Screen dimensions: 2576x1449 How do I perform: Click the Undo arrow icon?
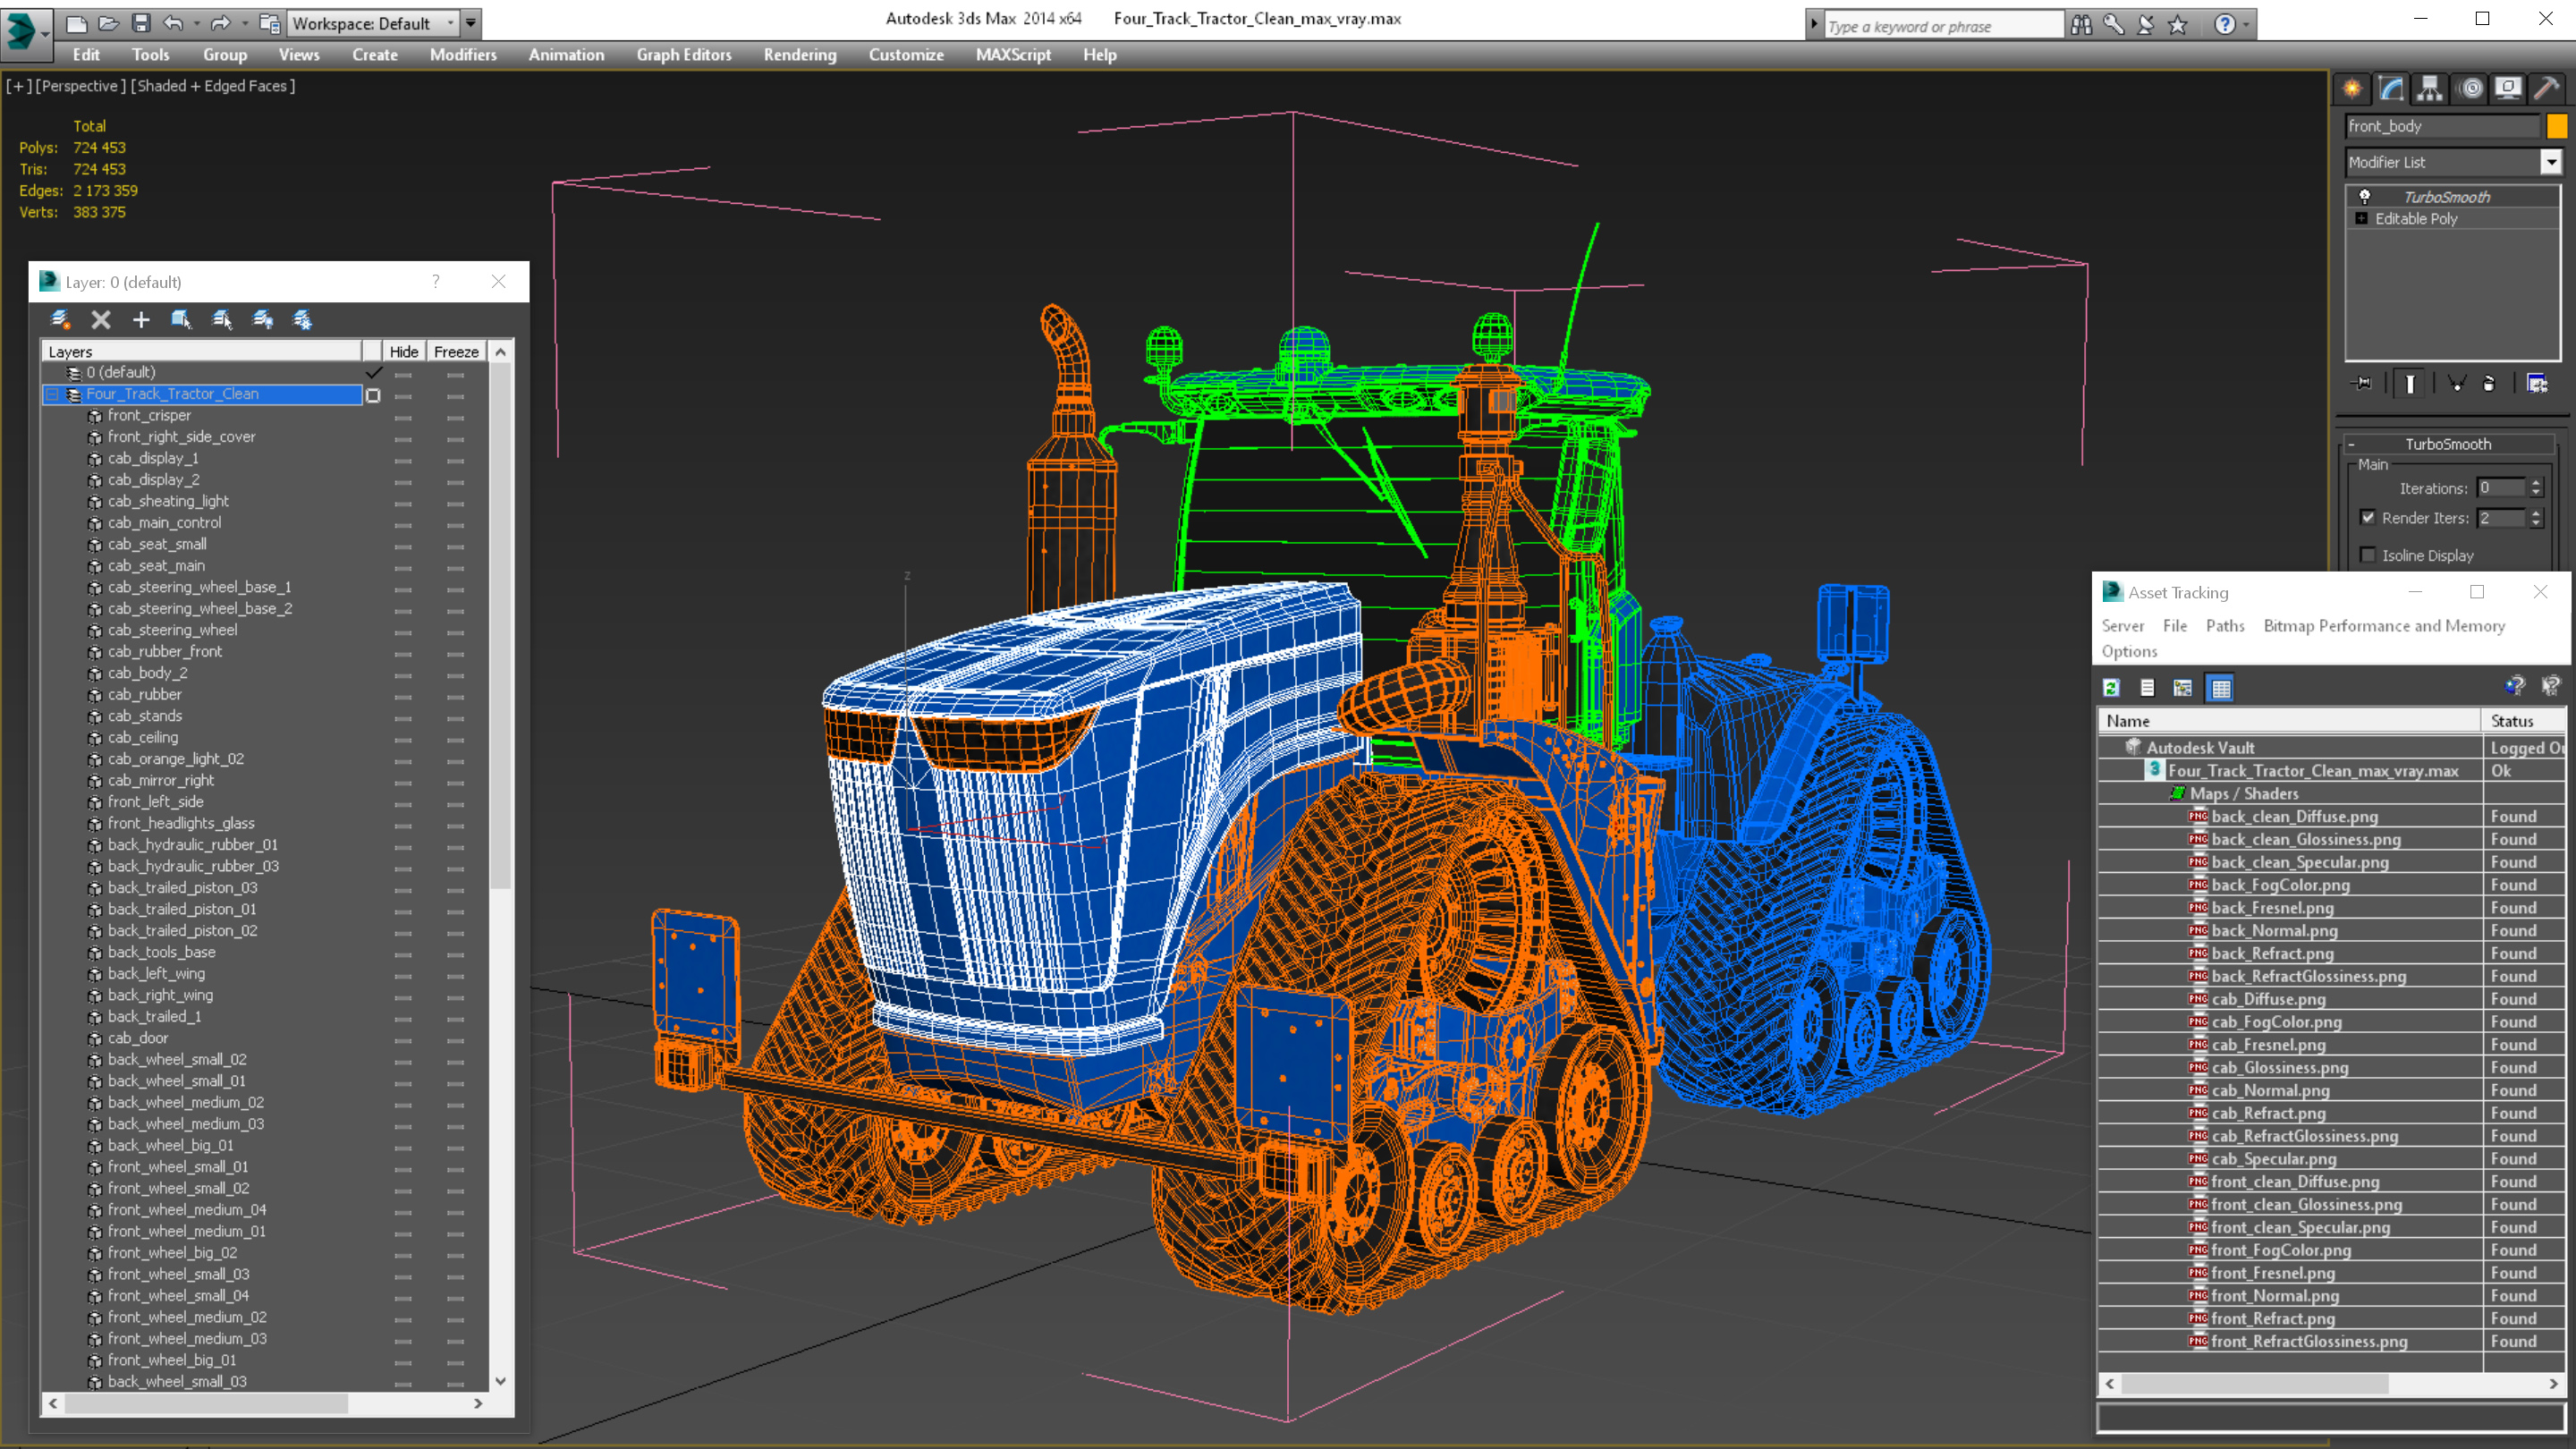[x=173, y=23]
